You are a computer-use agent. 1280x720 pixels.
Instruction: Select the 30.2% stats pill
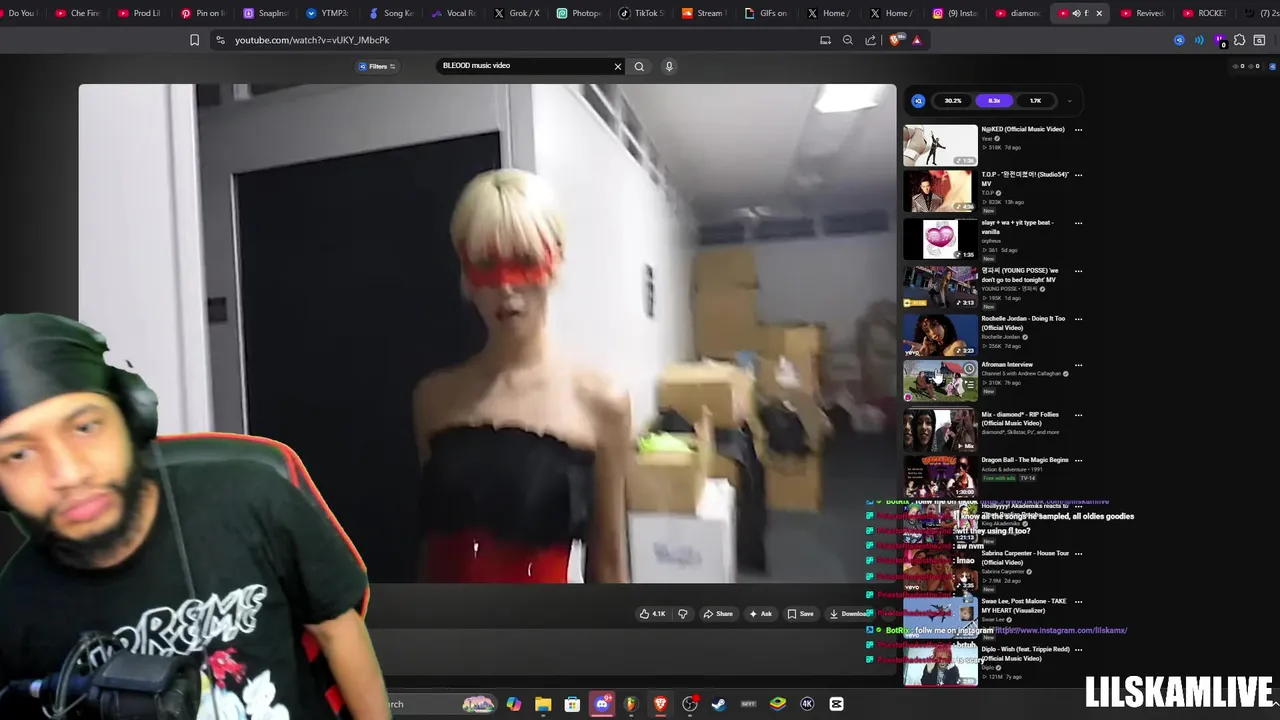tap(951, 101)
